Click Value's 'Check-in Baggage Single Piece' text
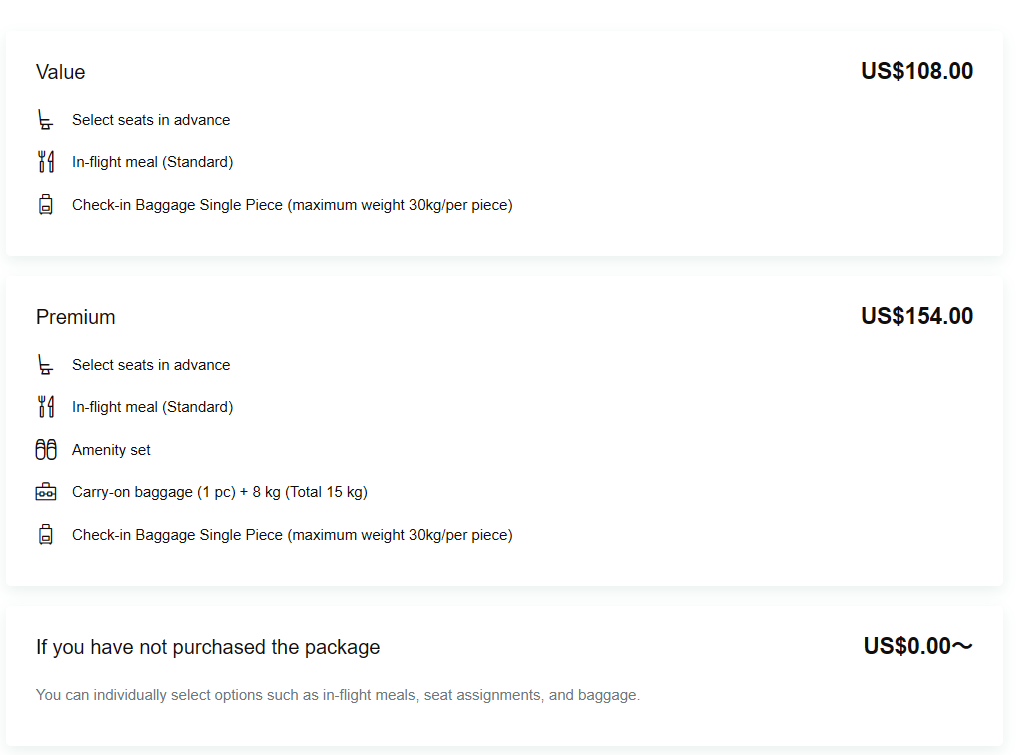The image size is (1020, 755). 292,205
